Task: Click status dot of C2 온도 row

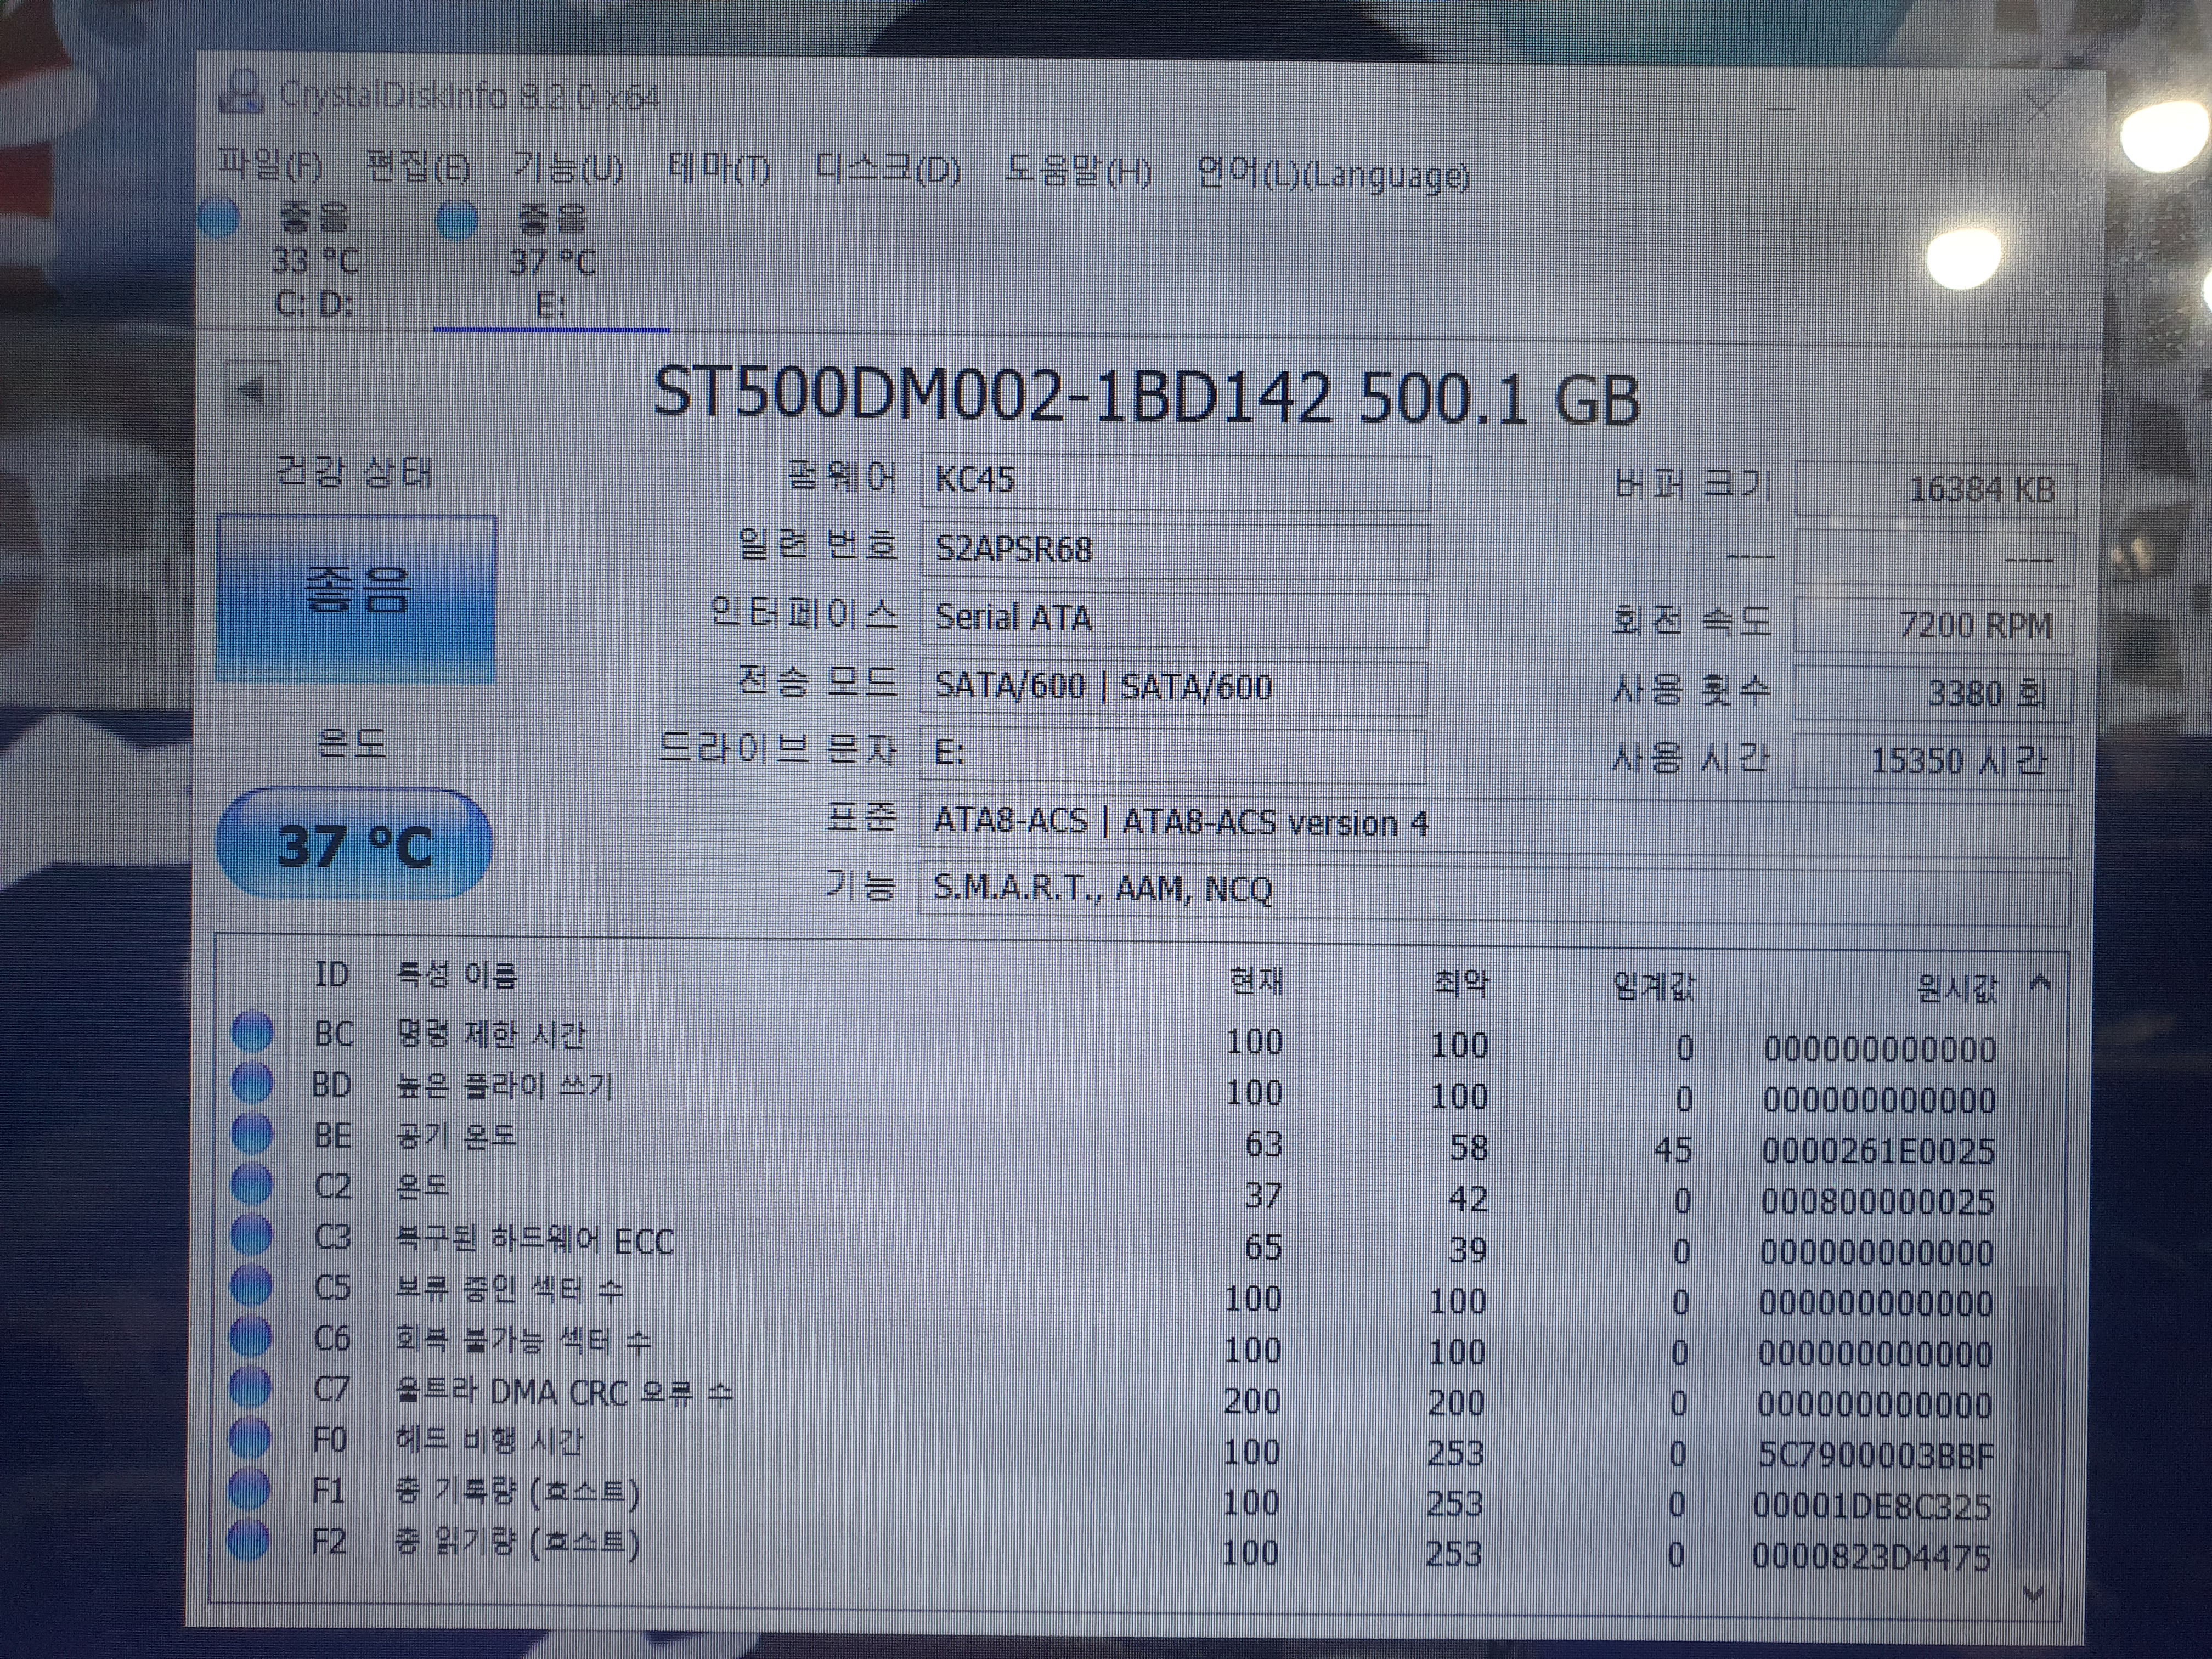Action: (252, 1184)
